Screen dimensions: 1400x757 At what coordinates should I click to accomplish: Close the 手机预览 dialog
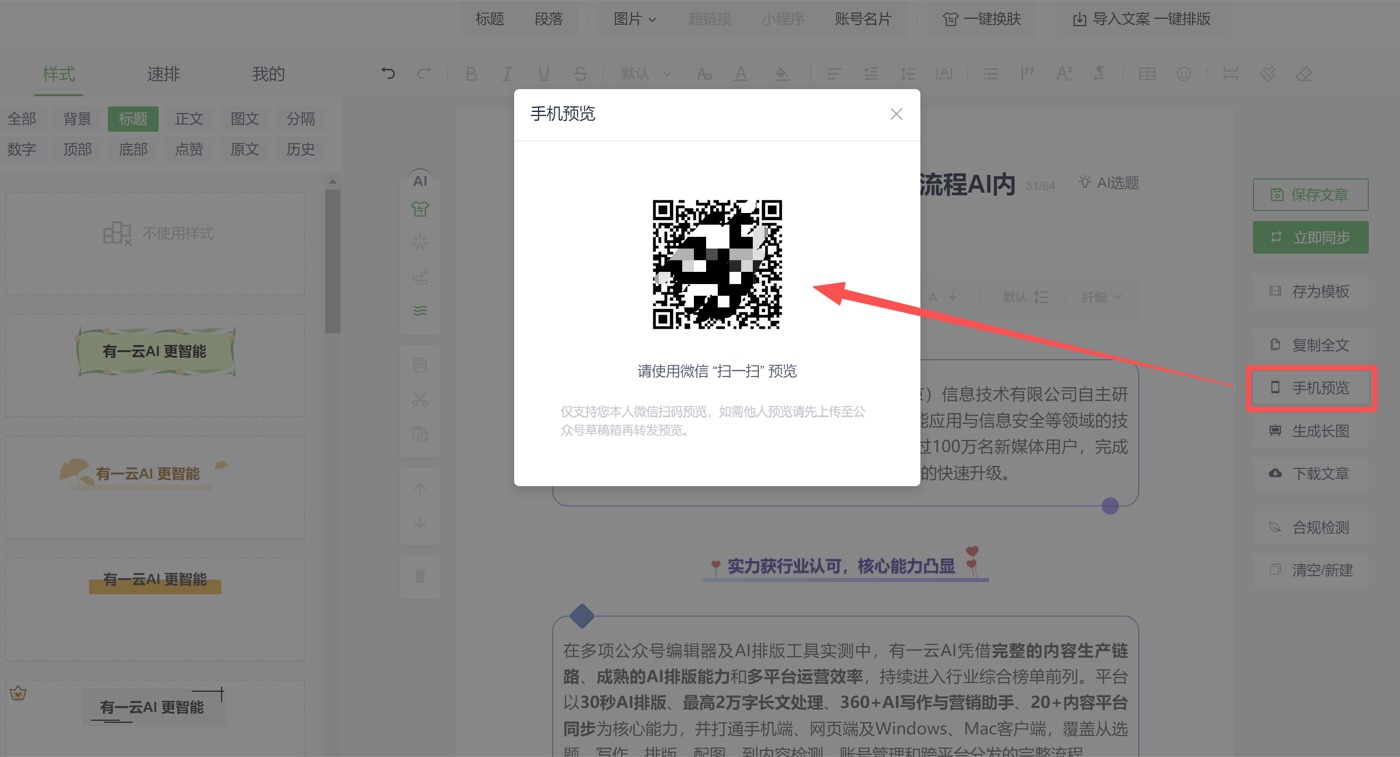(896, 114)
